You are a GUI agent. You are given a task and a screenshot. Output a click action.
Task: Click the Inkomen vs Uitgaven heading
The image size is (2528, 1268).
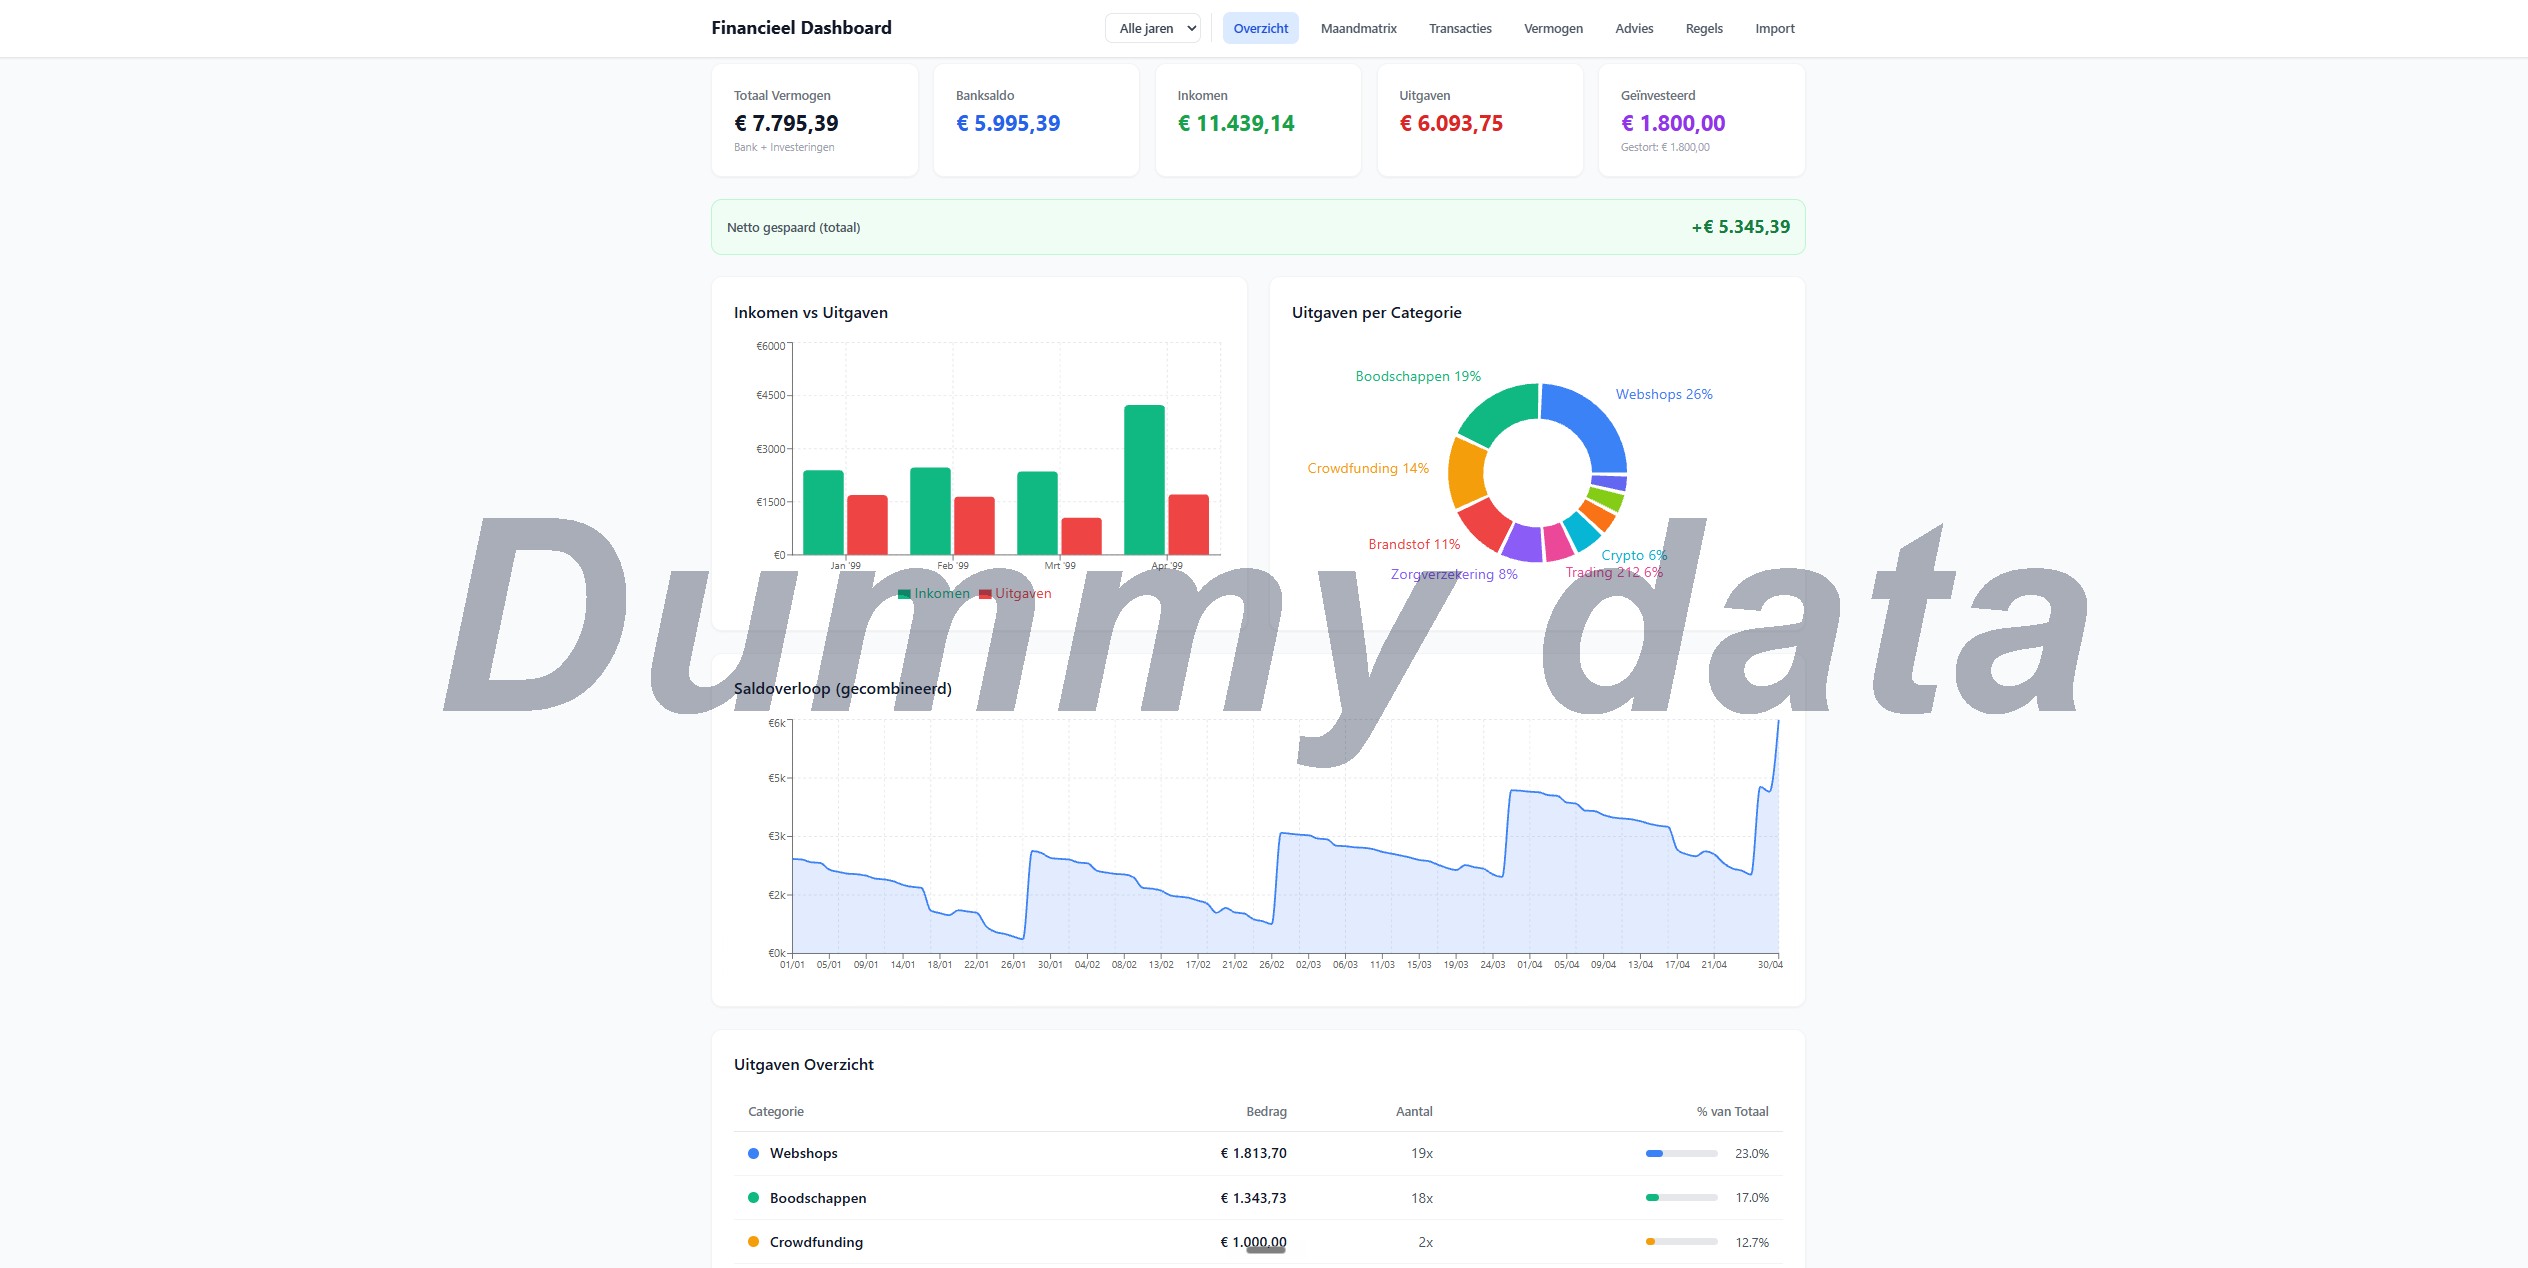[811, 312]
